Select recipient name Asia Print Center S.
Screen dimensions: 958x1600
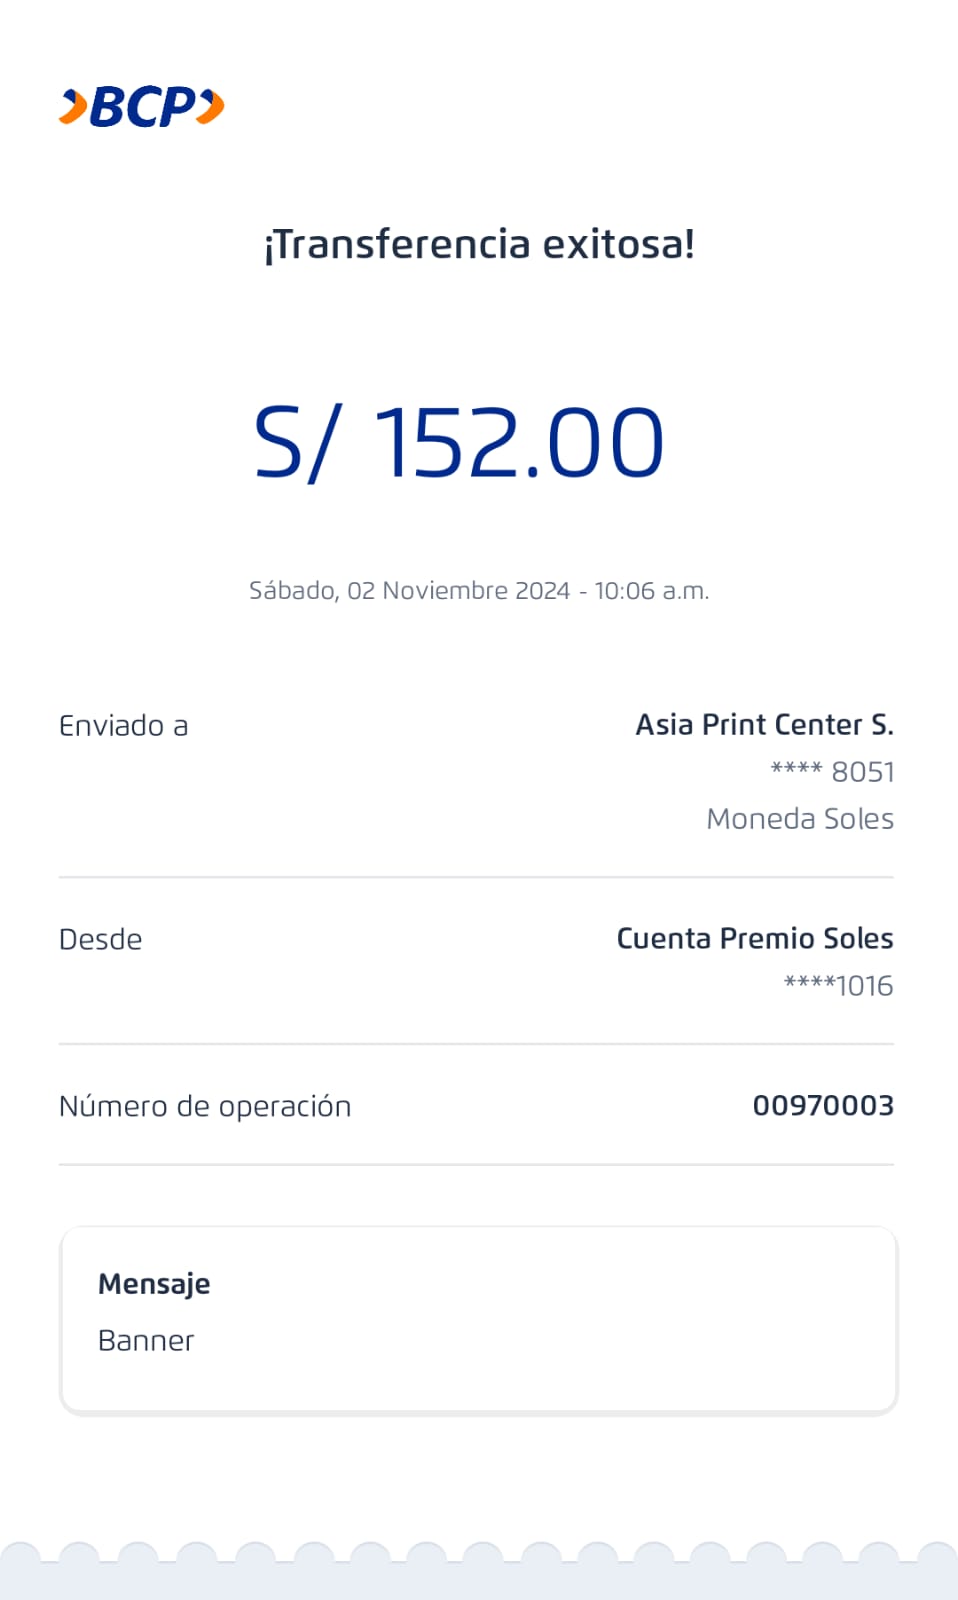tap(764, 725)
